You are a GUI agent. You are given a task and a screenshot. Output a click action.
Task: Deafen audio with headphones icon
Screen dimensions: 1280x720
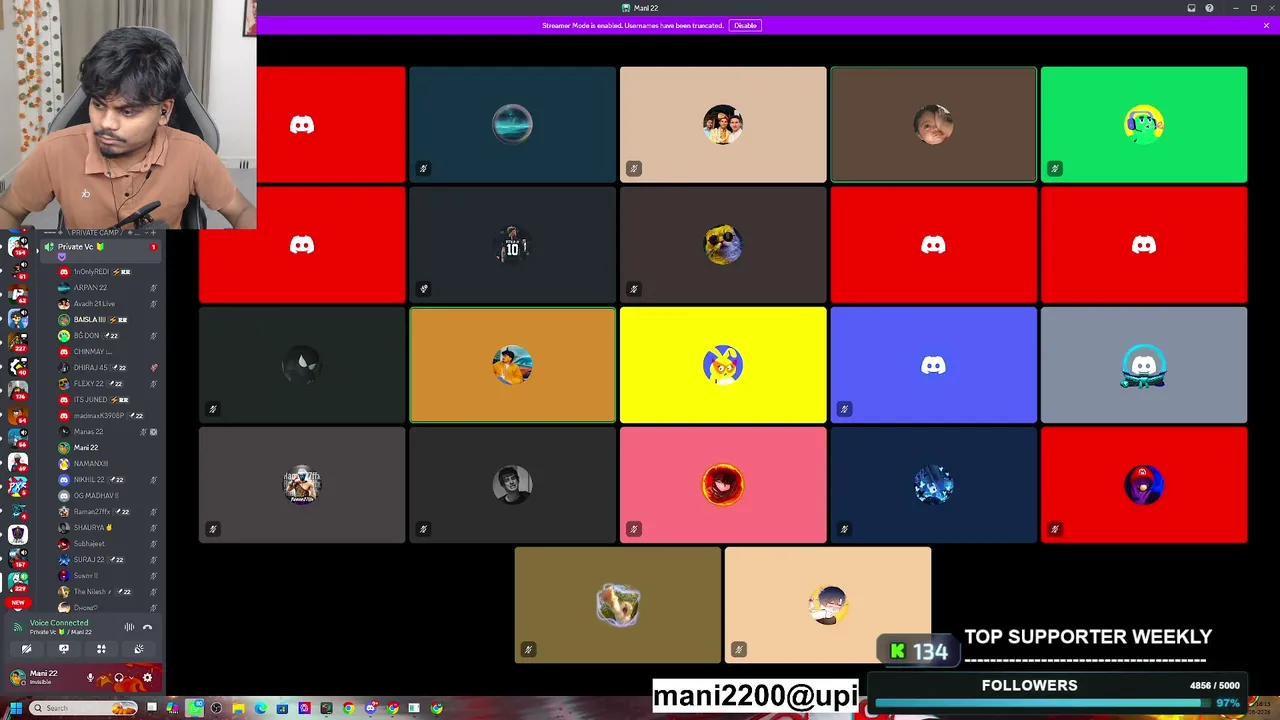tap(118, 678)
